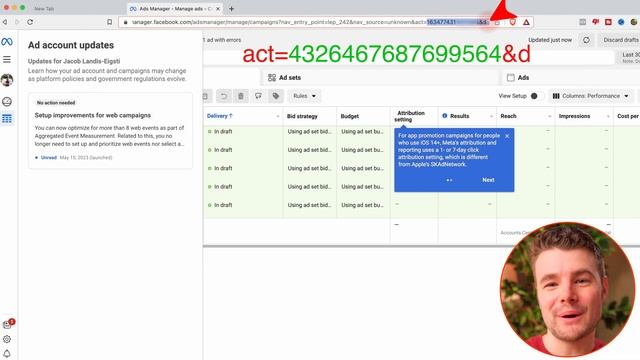The image size is (640, 360).
Task: Click the bookmark icon beside the address bar
Action: pyautogui.click(x=109, y=22)
